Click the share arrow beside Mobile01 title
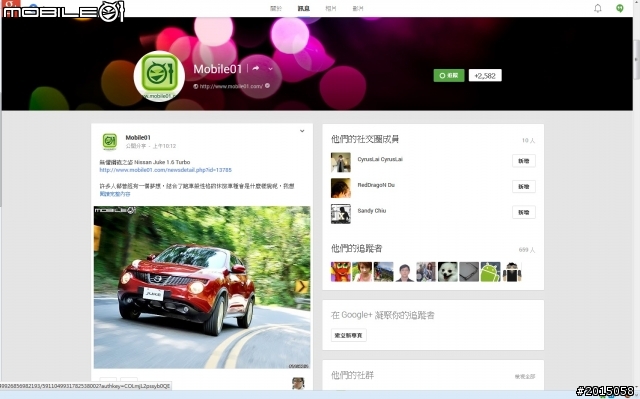 (x=256, y=68)
